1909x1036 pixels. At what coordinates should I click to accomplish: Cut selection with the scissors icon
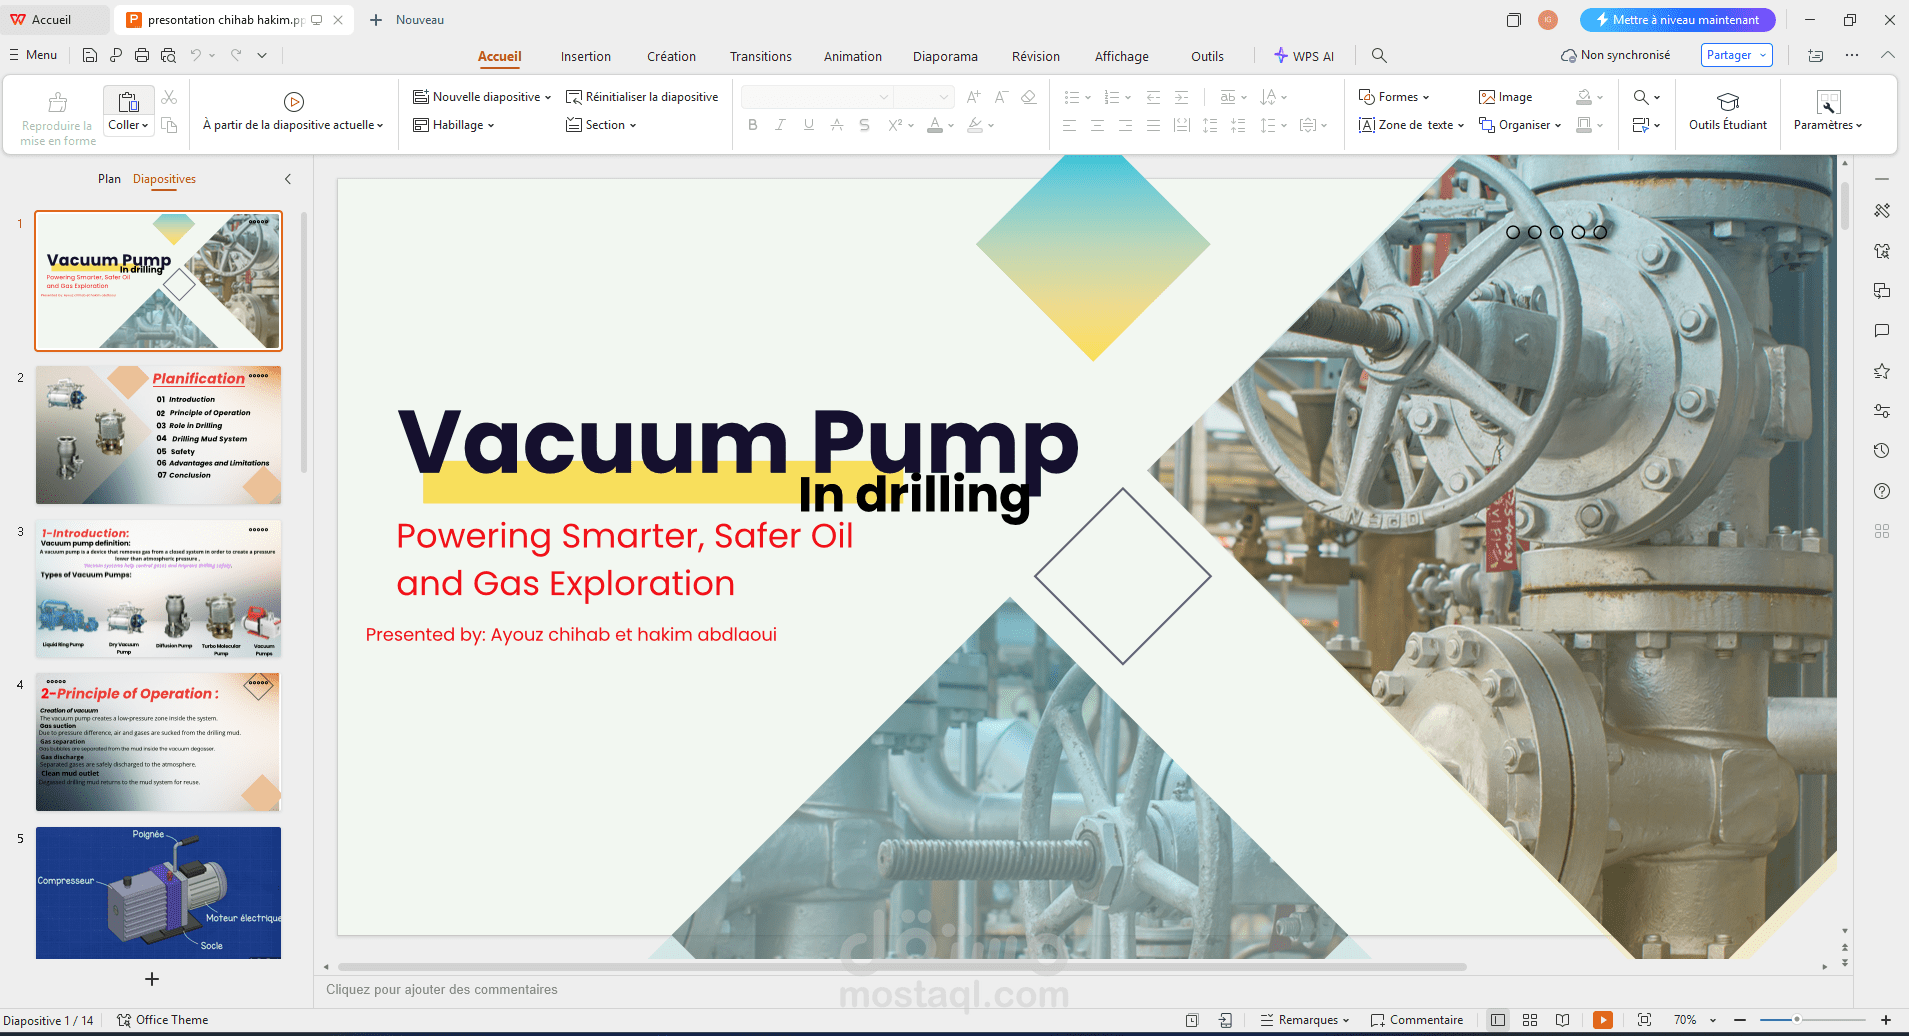[169, 97]
